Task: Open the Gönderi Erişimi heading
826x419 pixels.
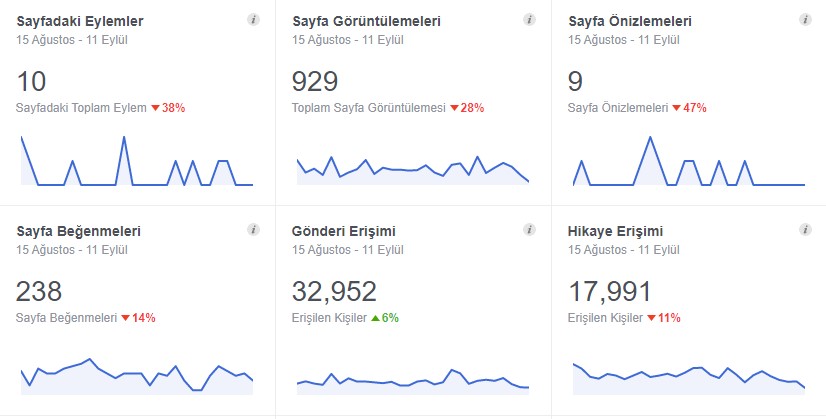Action: 344,231
